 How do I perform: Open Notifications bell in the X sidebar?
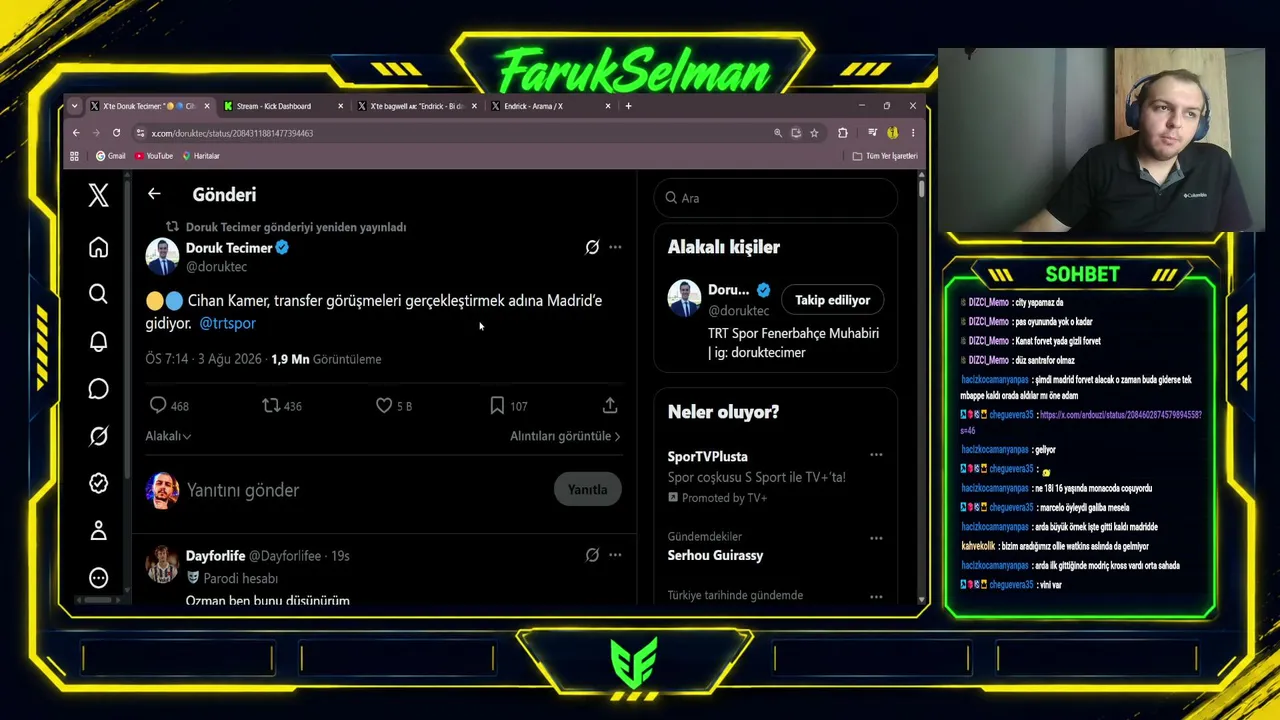pos(98,342)
